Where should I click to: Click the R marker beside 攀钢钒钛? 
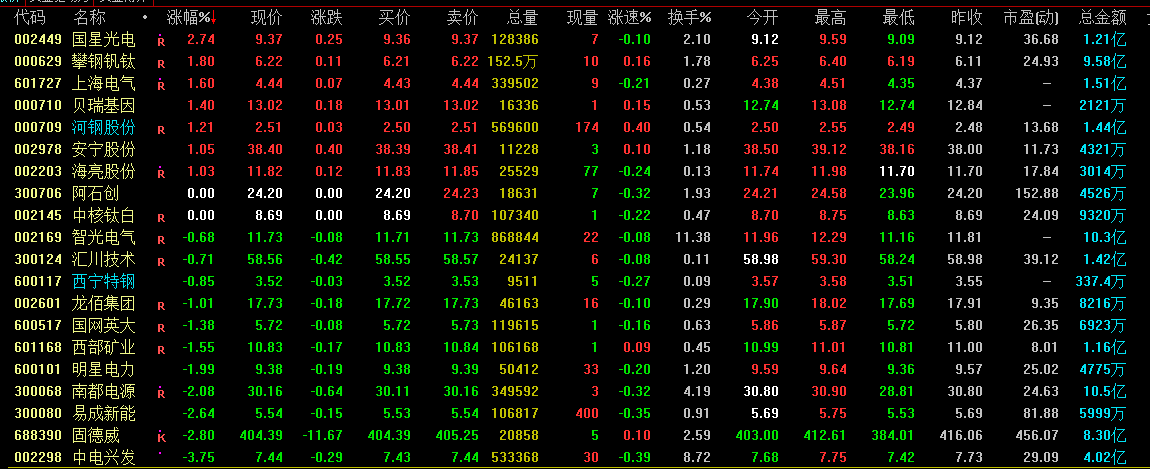click(161, 62)
